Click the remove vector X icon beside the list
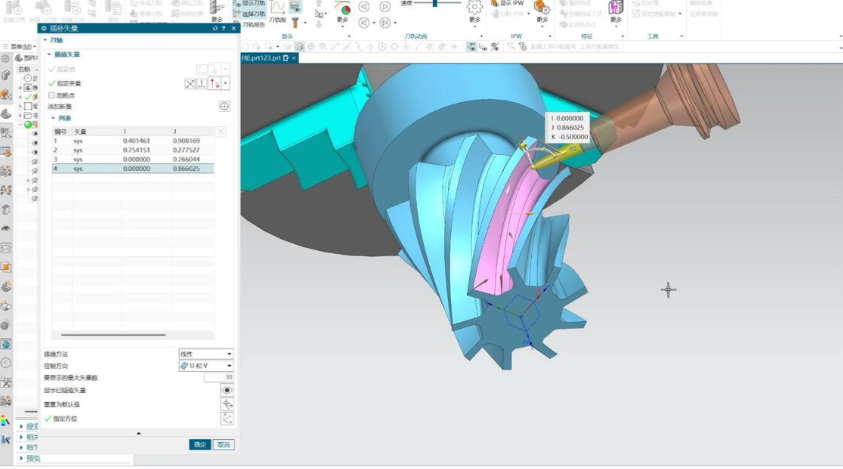Screen dimensions: 843x469 (x=220, y=132)
